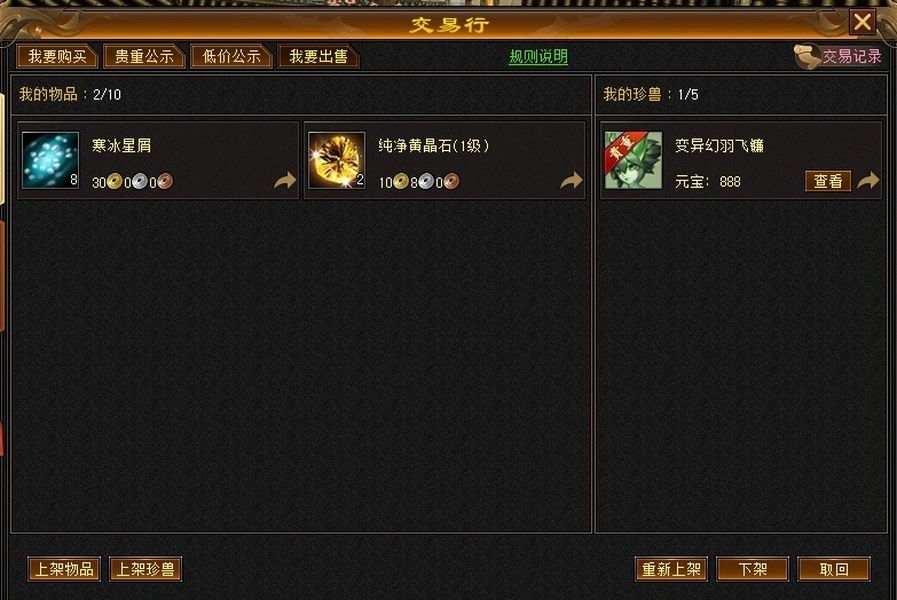897x600 pixels.
Task: Select the 纯净黄晶石 gem icon
Action: 336,160
